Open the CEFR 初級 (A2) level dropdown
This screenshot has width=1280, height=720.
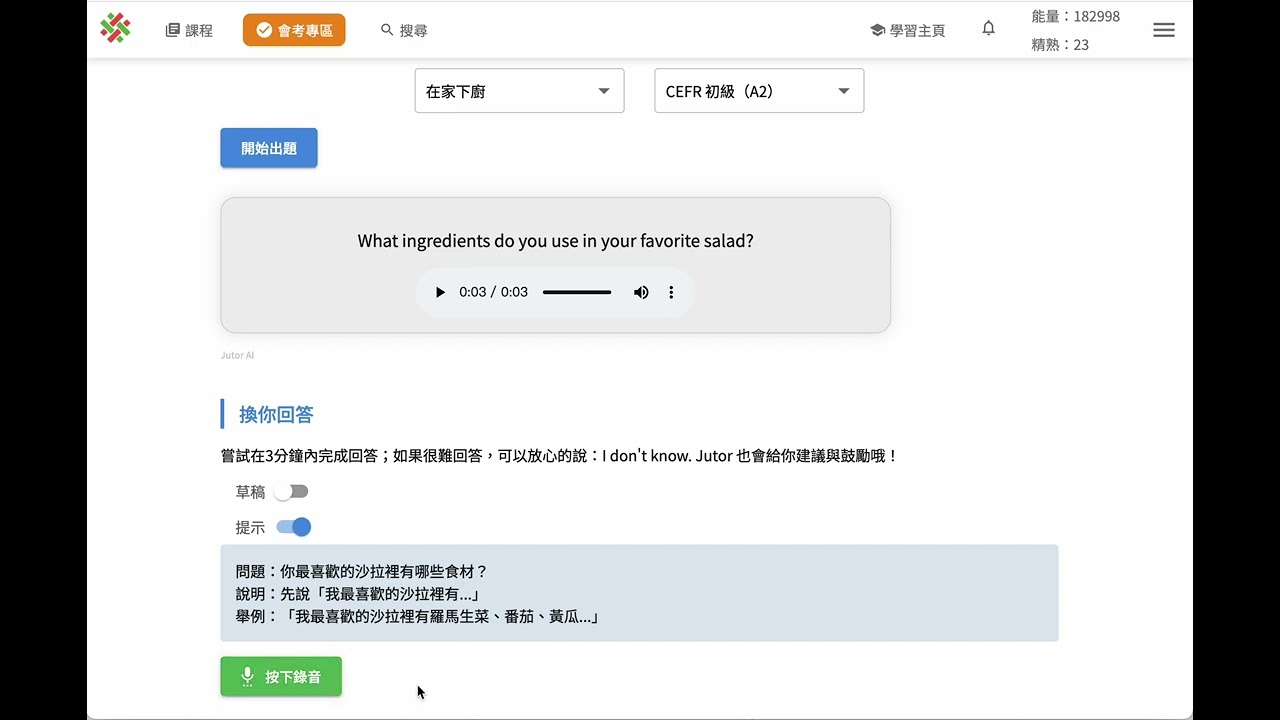pyautogui.click(x=759, y=91)
